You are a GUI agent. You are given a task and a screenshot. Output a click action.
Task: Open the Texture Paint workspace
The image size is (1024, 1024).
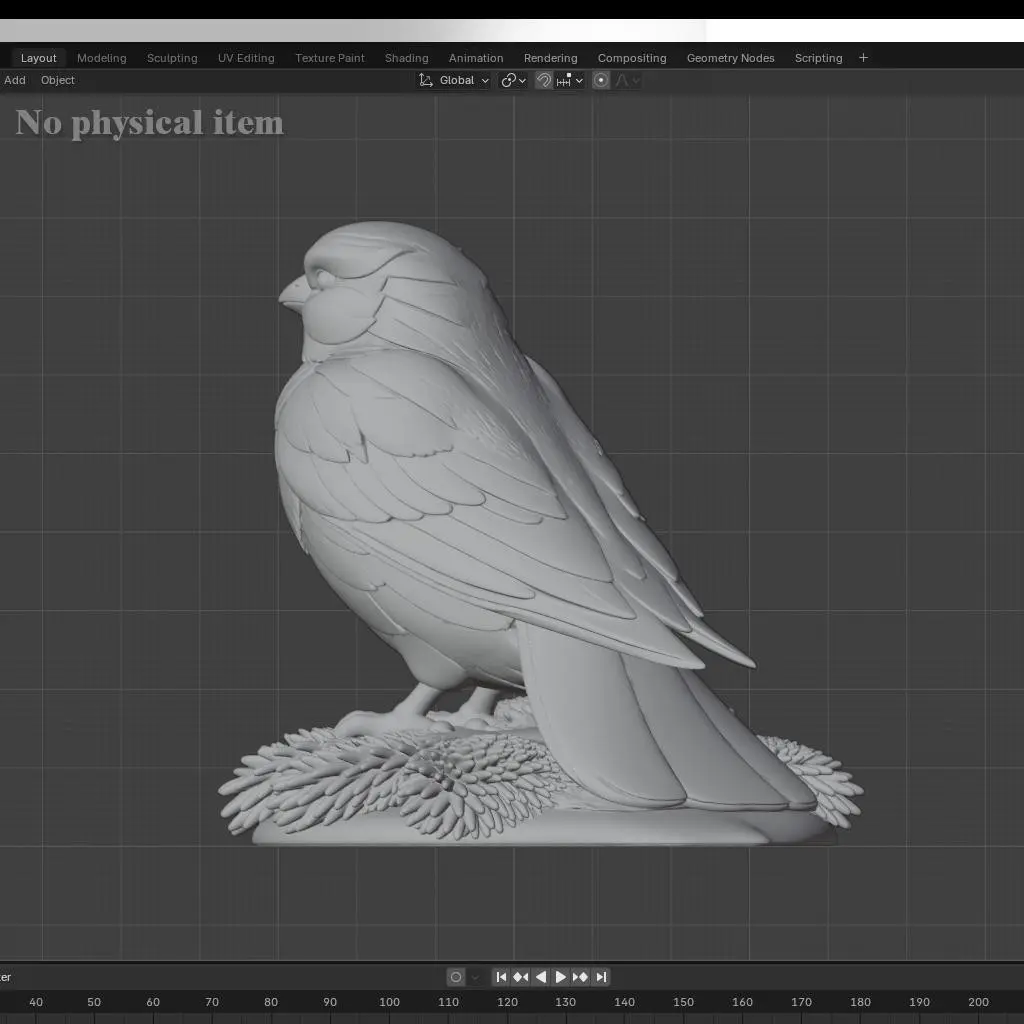point(330,58)
